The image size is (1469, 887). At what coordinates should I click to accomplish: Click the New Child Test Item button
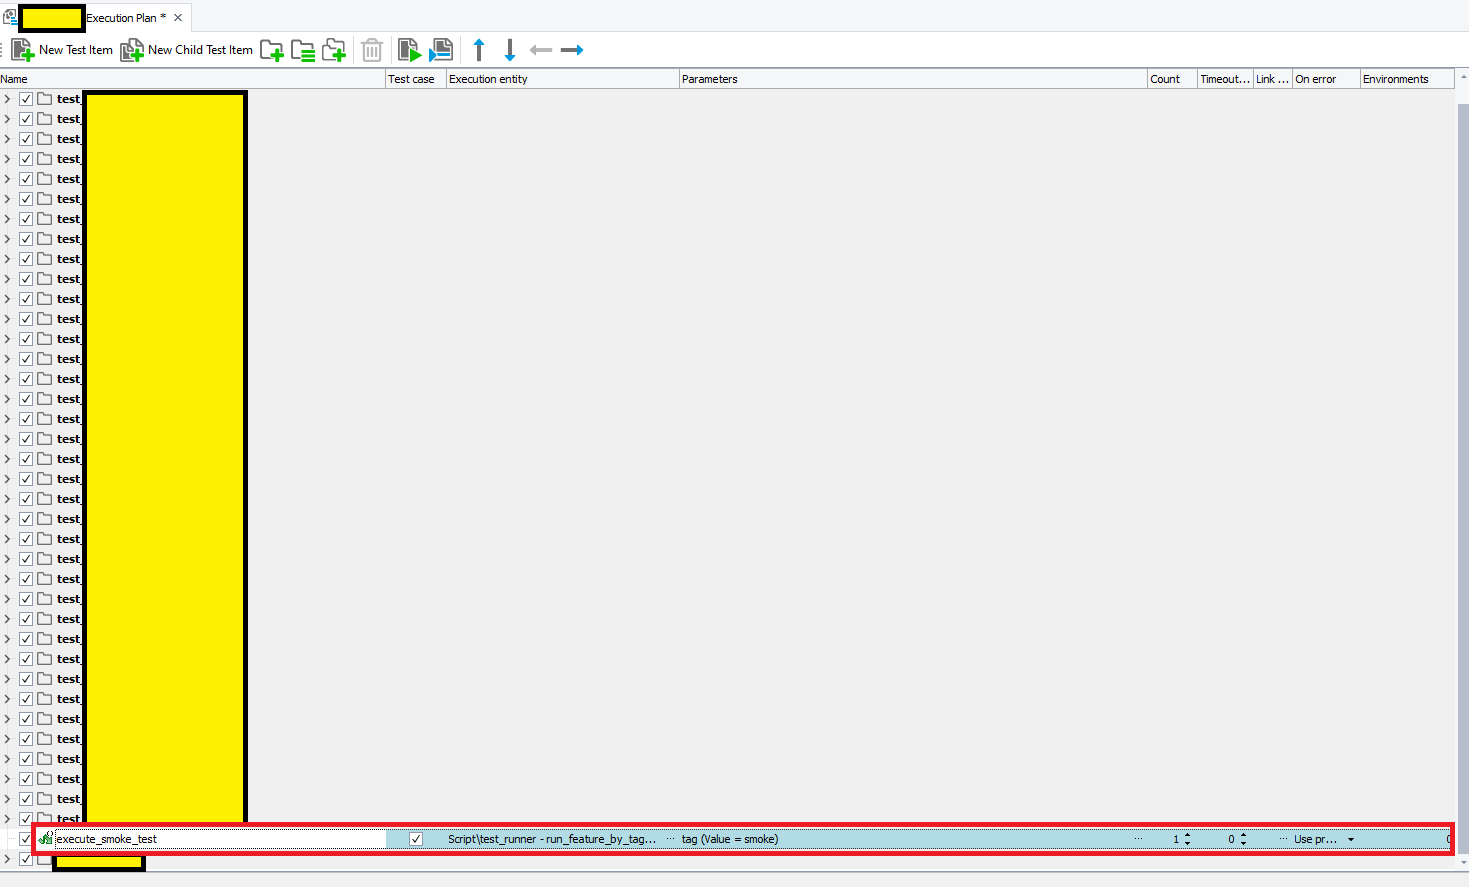(x=187, y=50)
